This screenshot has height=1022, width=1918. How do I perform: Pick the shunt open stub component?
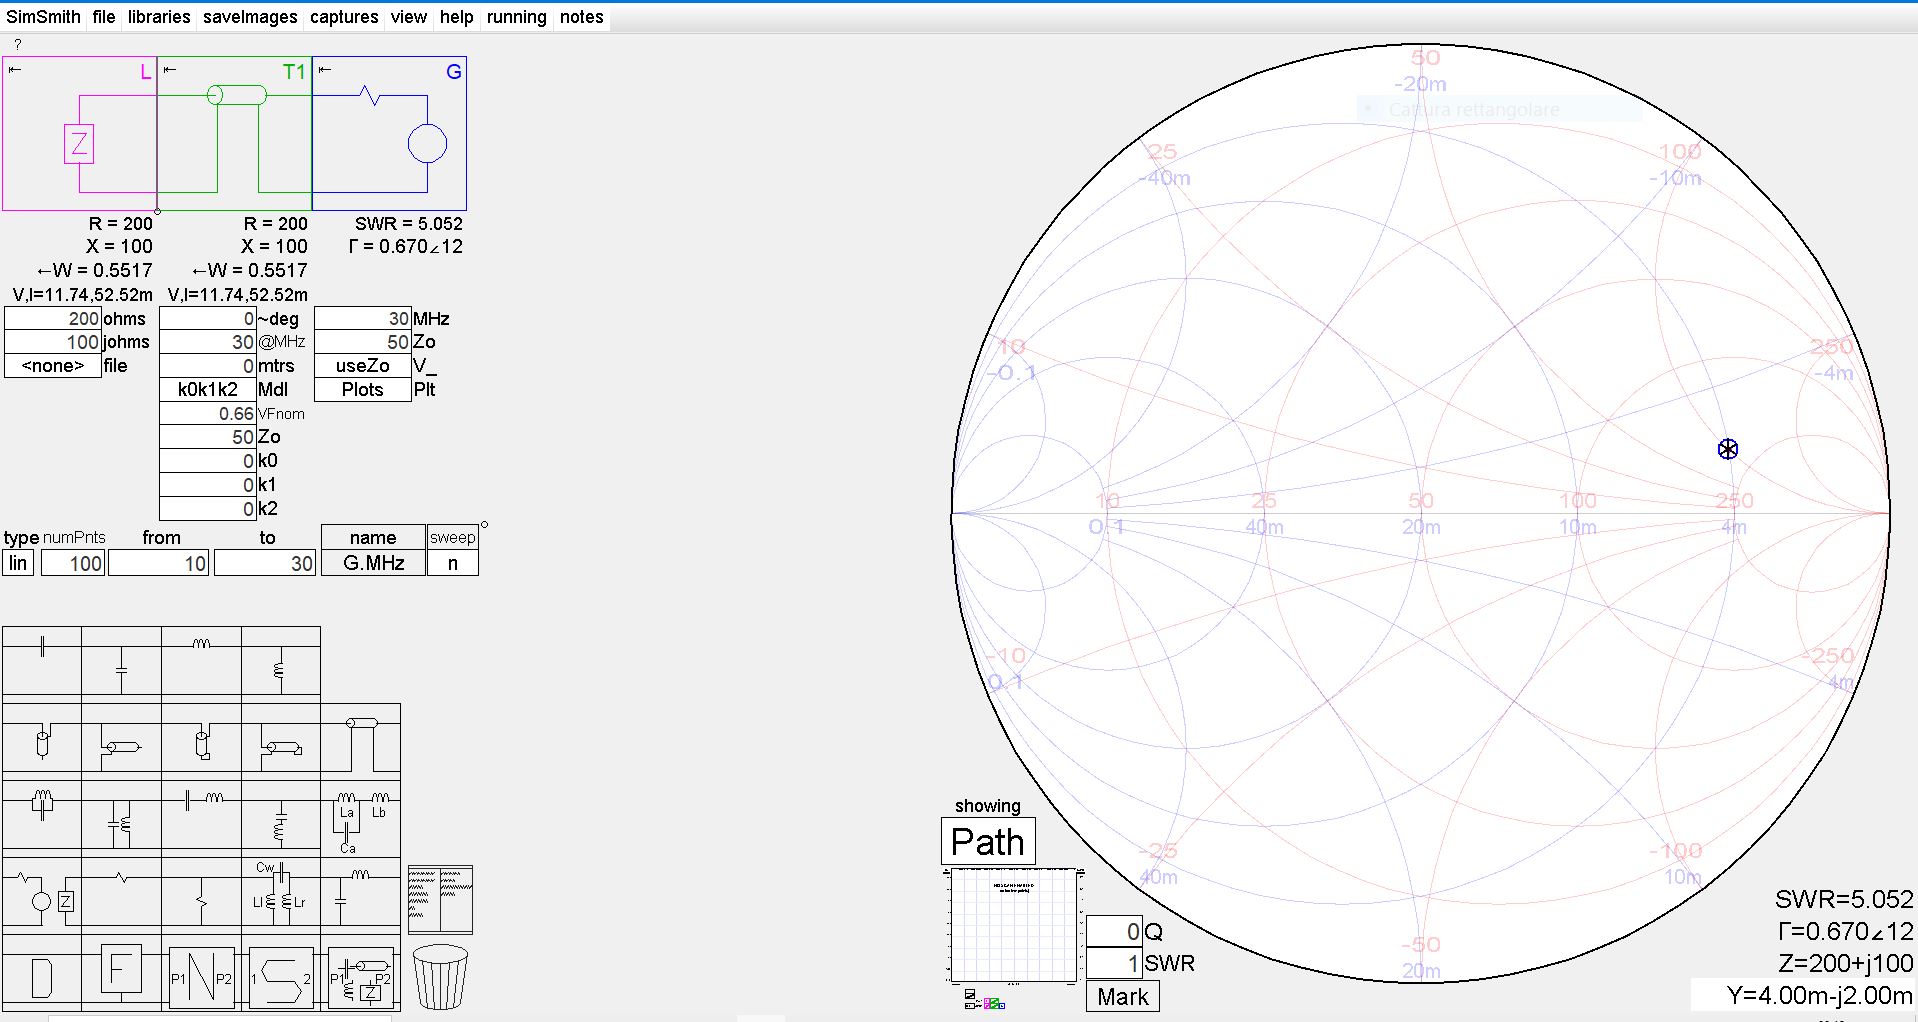[121, 740]
